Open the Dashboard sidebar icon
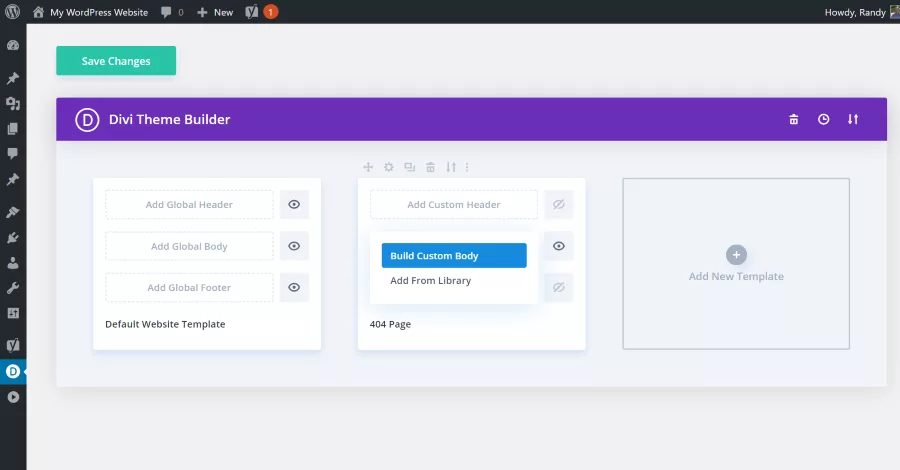The image size is (900, 470). point(13,45)
